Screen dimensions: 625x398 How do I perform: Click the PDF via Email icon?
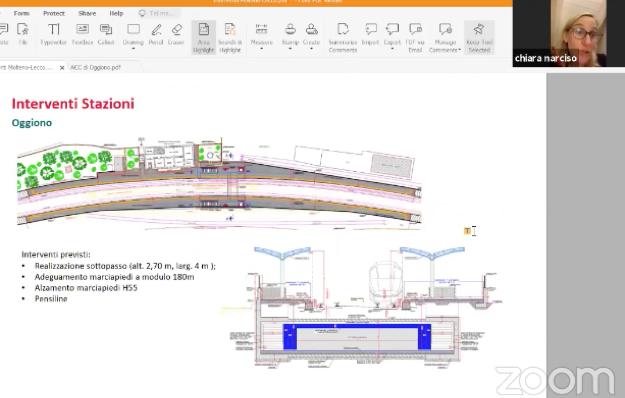tap(415, 37)
